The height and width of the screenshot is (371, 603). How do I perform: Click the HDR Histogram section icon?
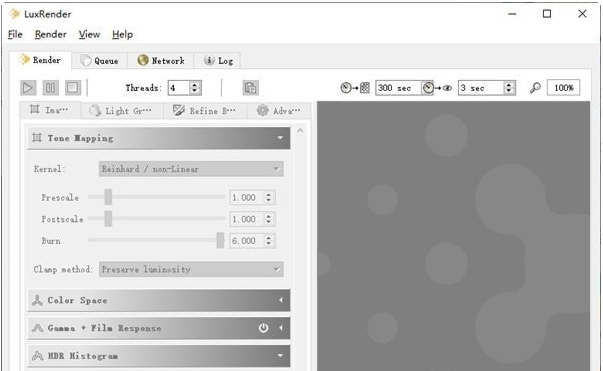[37, 356]
